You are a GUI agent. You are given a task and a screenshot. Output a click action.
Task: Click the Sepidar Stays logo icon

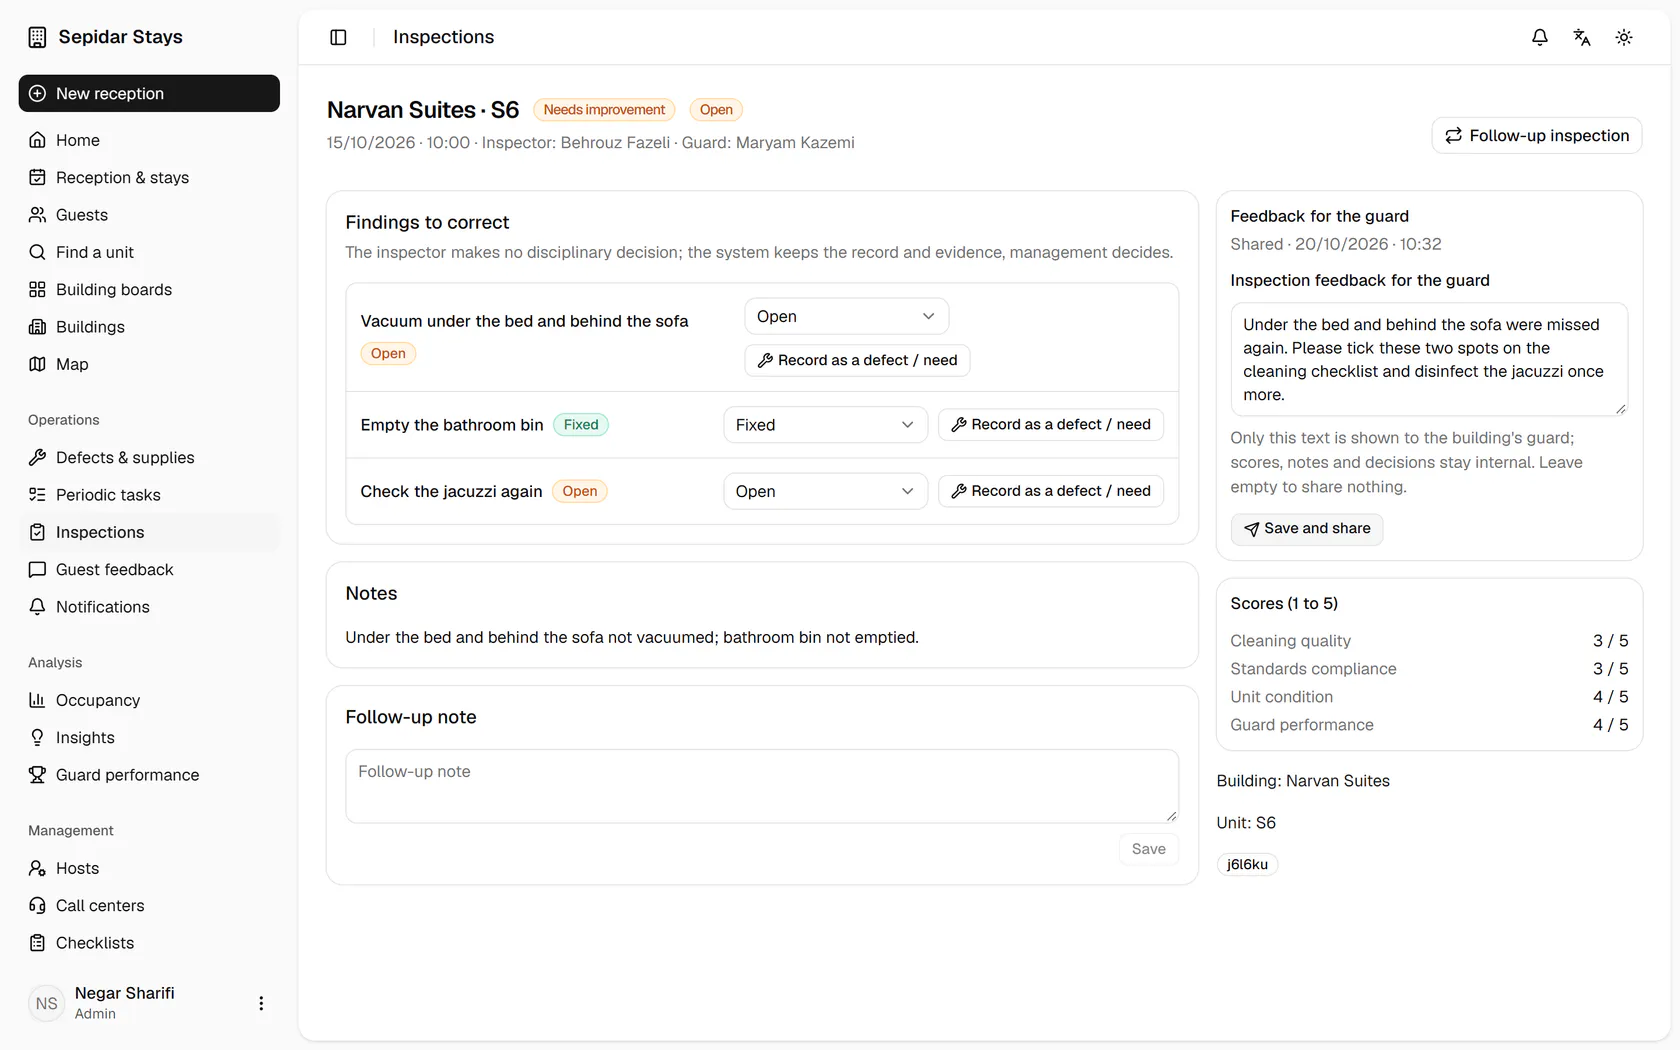37,37
